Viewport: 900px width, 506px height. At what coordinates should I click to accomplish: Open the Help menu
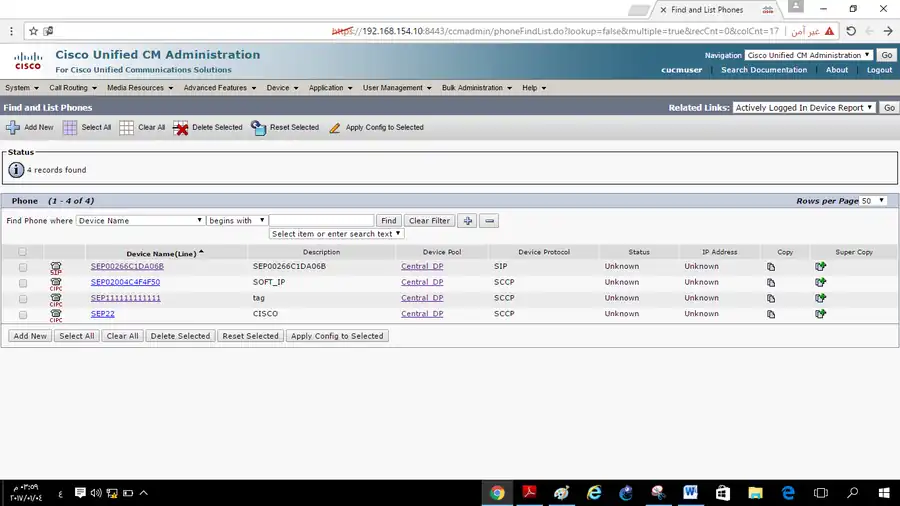[534, 88]
